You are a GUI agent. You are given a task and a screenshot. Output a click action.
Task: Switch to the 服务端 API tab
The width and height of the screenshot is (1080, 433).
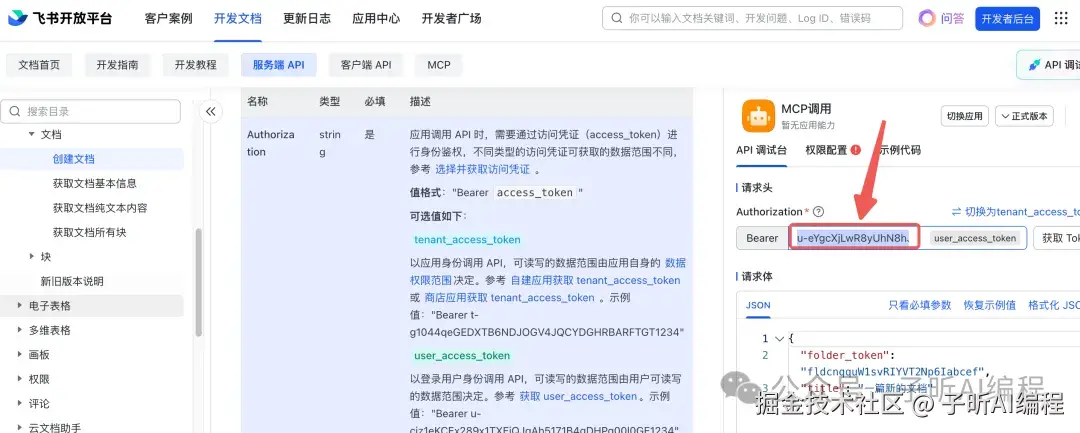[278, 65]
